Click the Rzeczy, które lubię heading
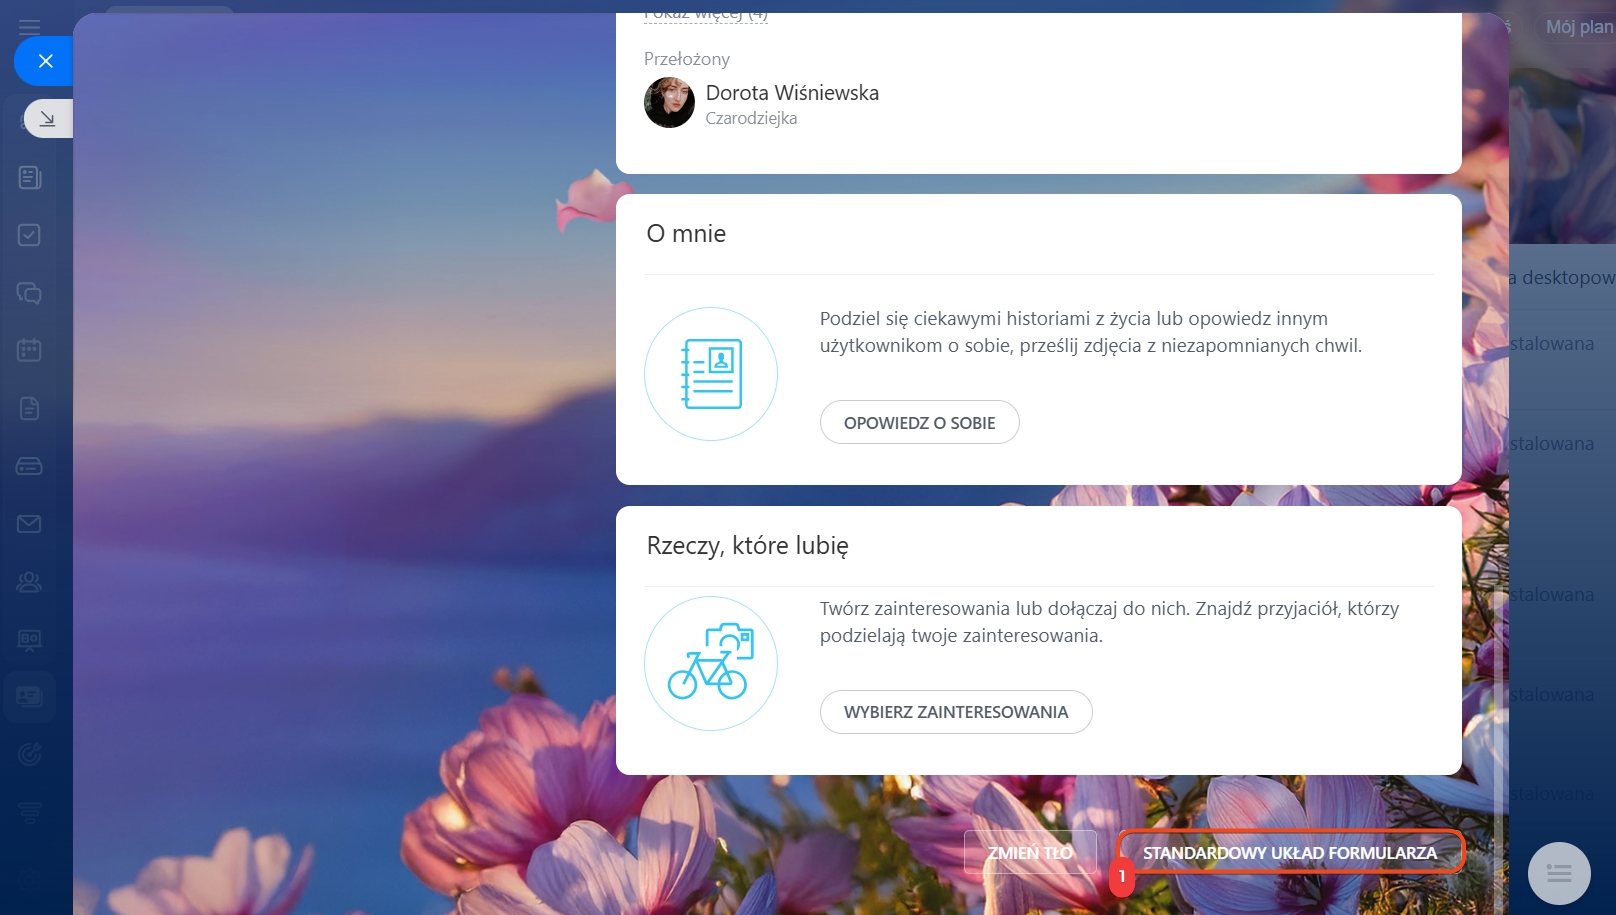This screenshot has width=1616, height=915. [x=748, y=546]
